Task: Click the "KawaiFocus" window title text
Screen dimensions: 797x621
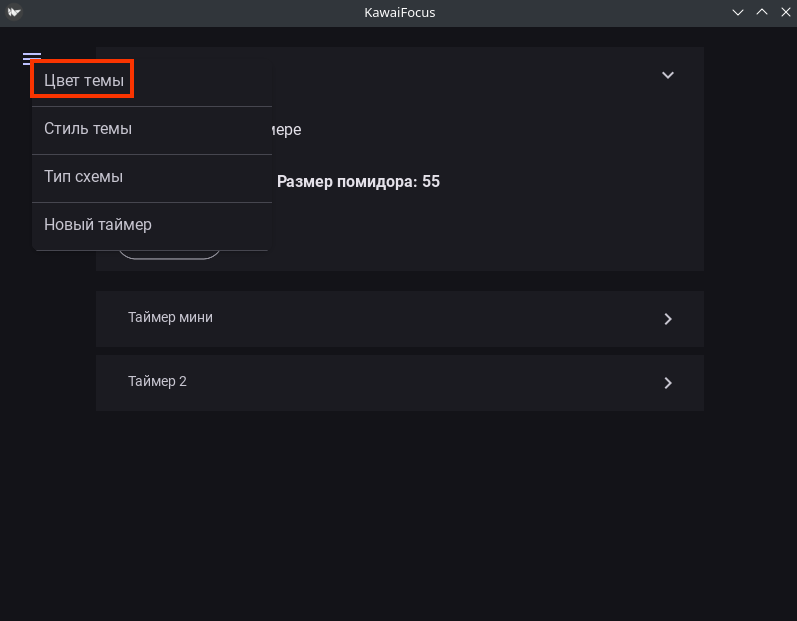Action: click(x=400, y=13)
